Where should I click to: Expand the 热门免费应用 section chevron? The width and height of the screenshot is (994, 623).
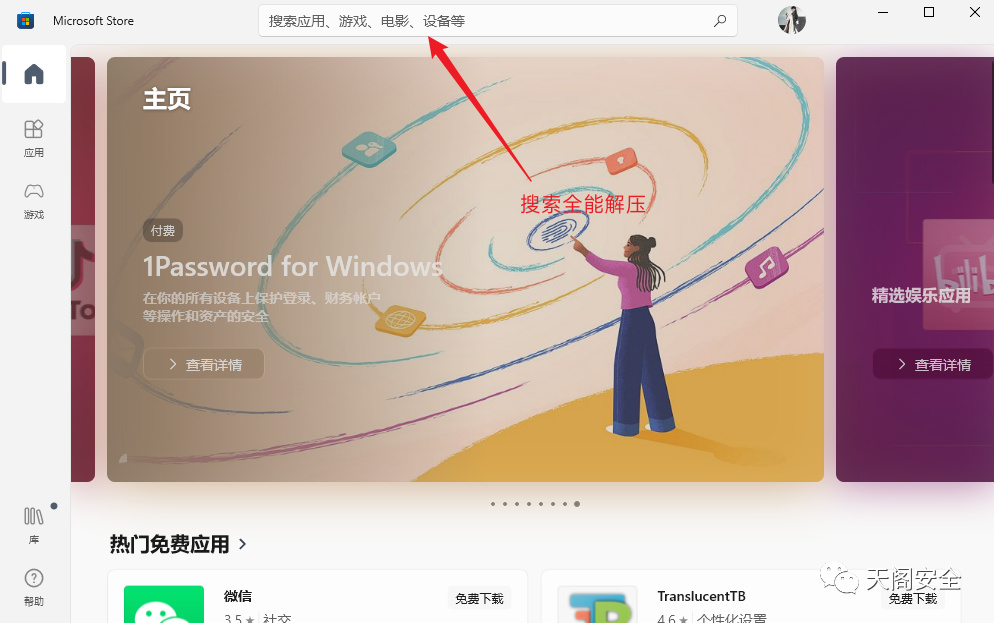pyautogui.click(x=243, y=544)
